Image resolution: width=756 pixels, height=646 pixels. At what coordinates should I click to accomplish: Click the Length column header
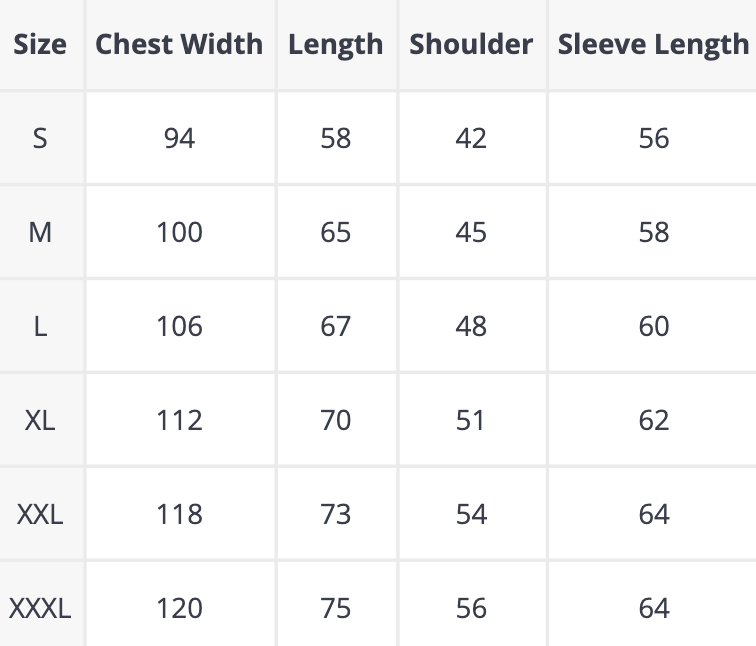point(336,44)
